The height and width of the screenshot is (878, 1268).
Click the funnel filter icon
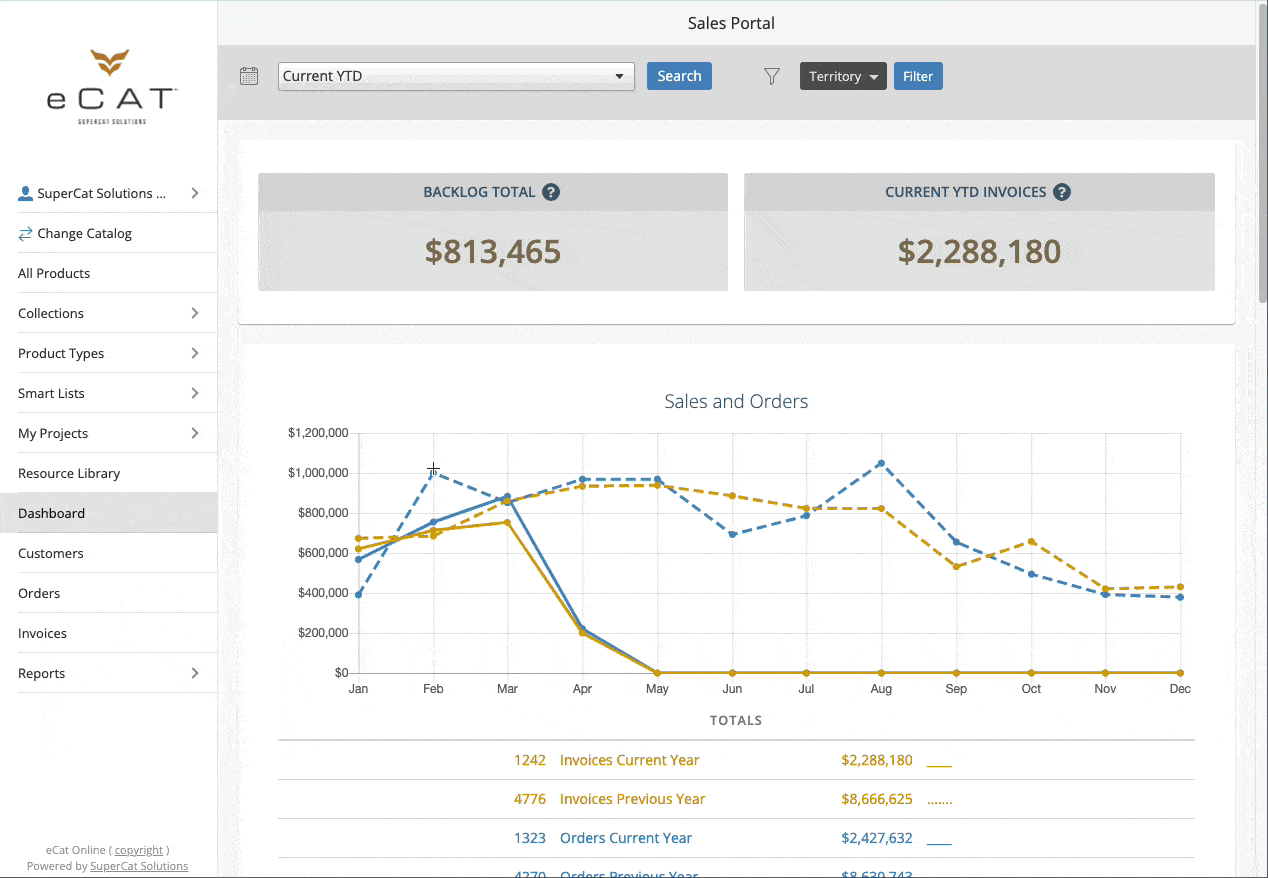pos(772,76)
